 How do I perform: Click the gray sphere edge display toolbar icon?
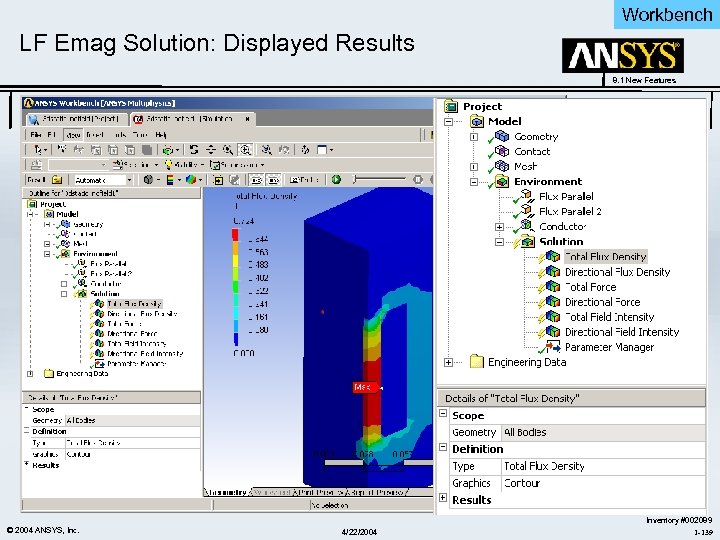[148, 180]
